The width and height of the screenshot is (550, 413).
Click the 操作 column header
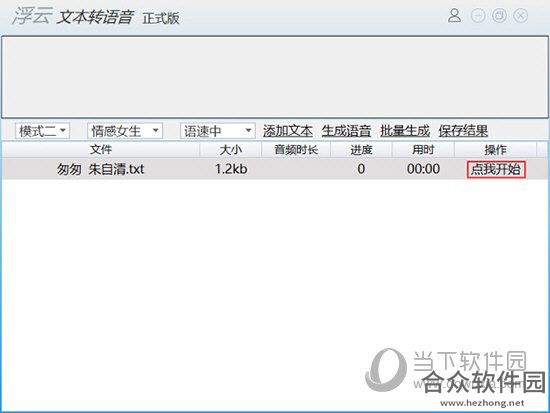coord(495,150)
